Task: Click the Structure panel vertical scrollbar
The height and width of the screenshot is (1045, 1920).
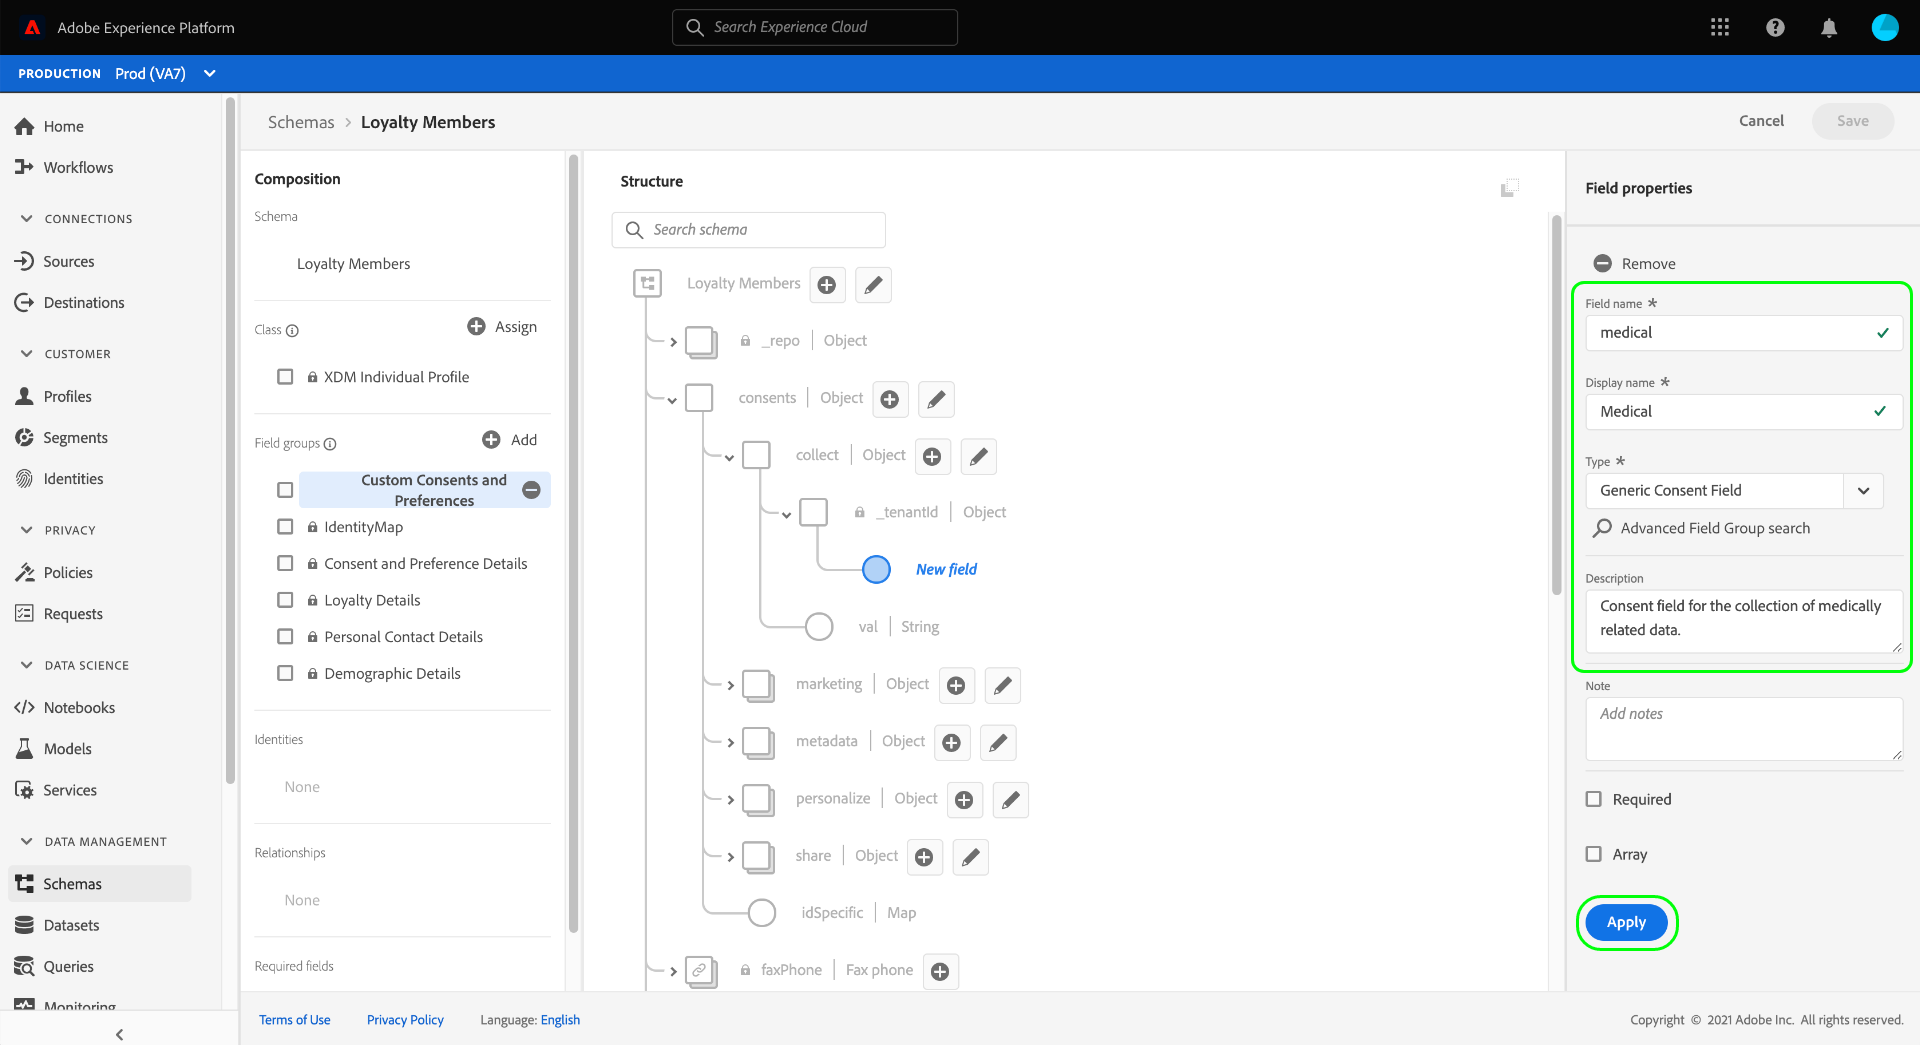Action: (1556, 405)
